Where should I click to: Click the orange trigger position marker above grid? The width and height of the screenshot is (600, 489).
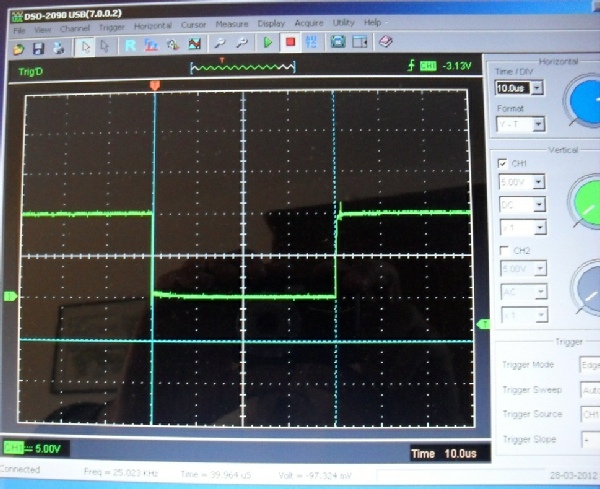pos(155,85)
